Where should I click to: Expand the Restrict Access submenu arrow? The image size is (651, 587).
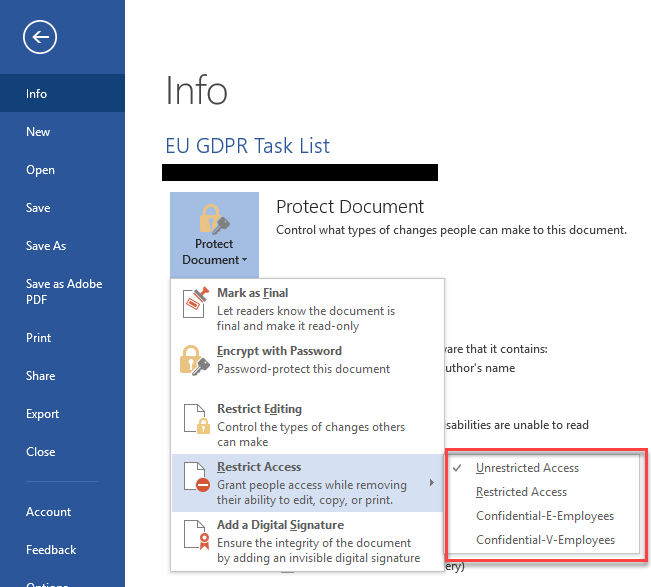point(432,482)
